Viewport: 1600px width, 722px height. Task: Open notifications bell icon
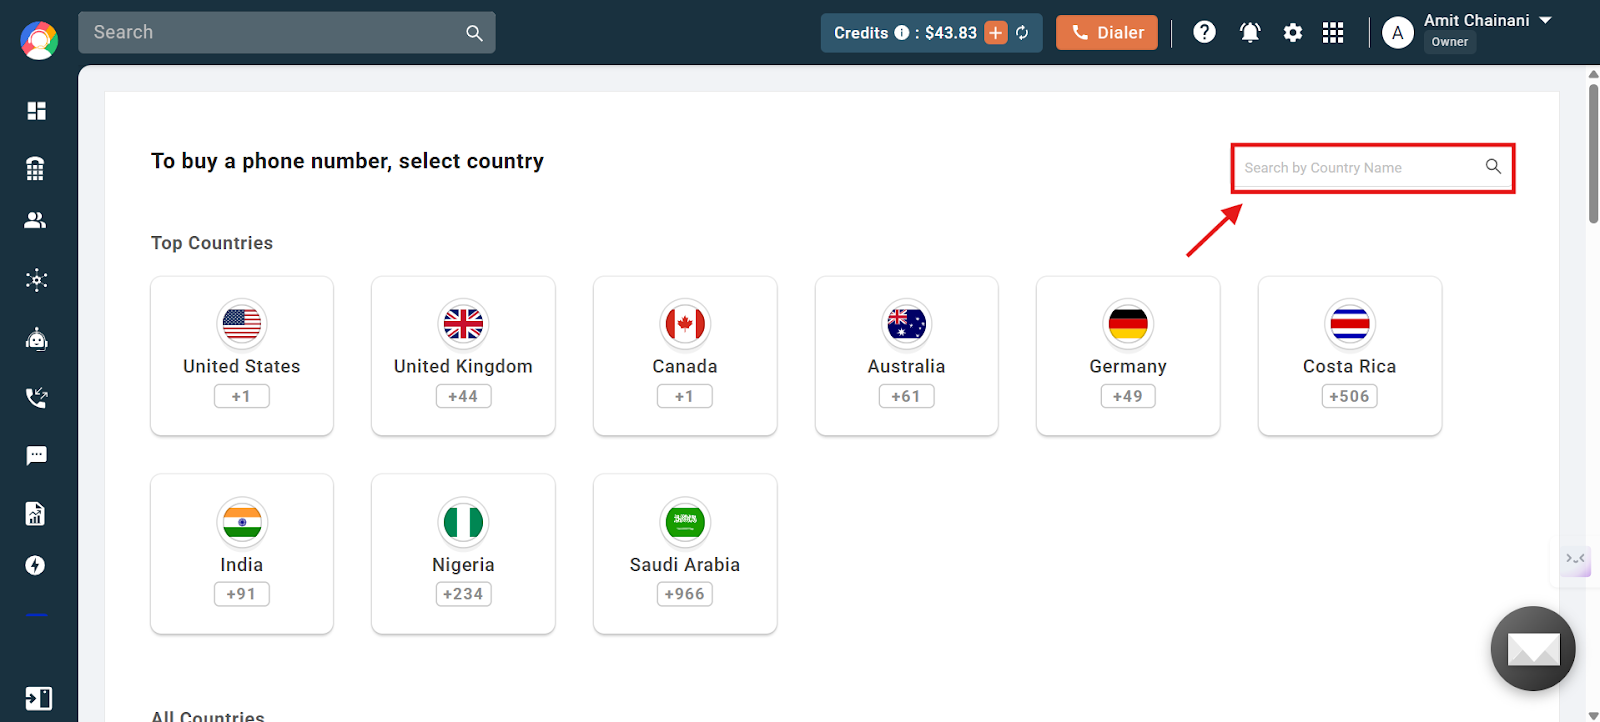[x=1250, y=32]
